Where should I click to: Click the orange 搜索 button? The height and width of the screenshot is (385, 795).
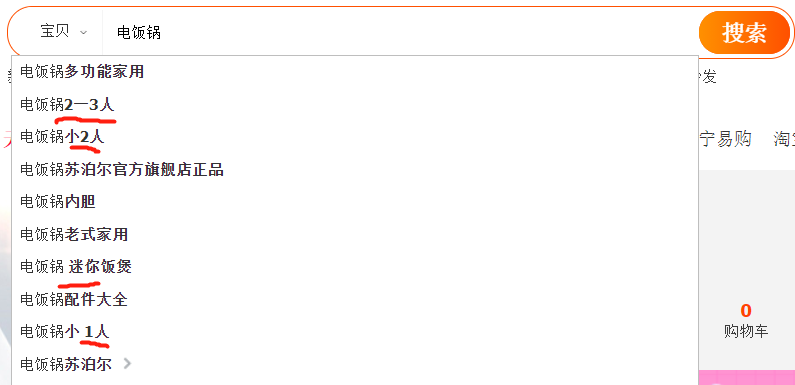point(744,32)
